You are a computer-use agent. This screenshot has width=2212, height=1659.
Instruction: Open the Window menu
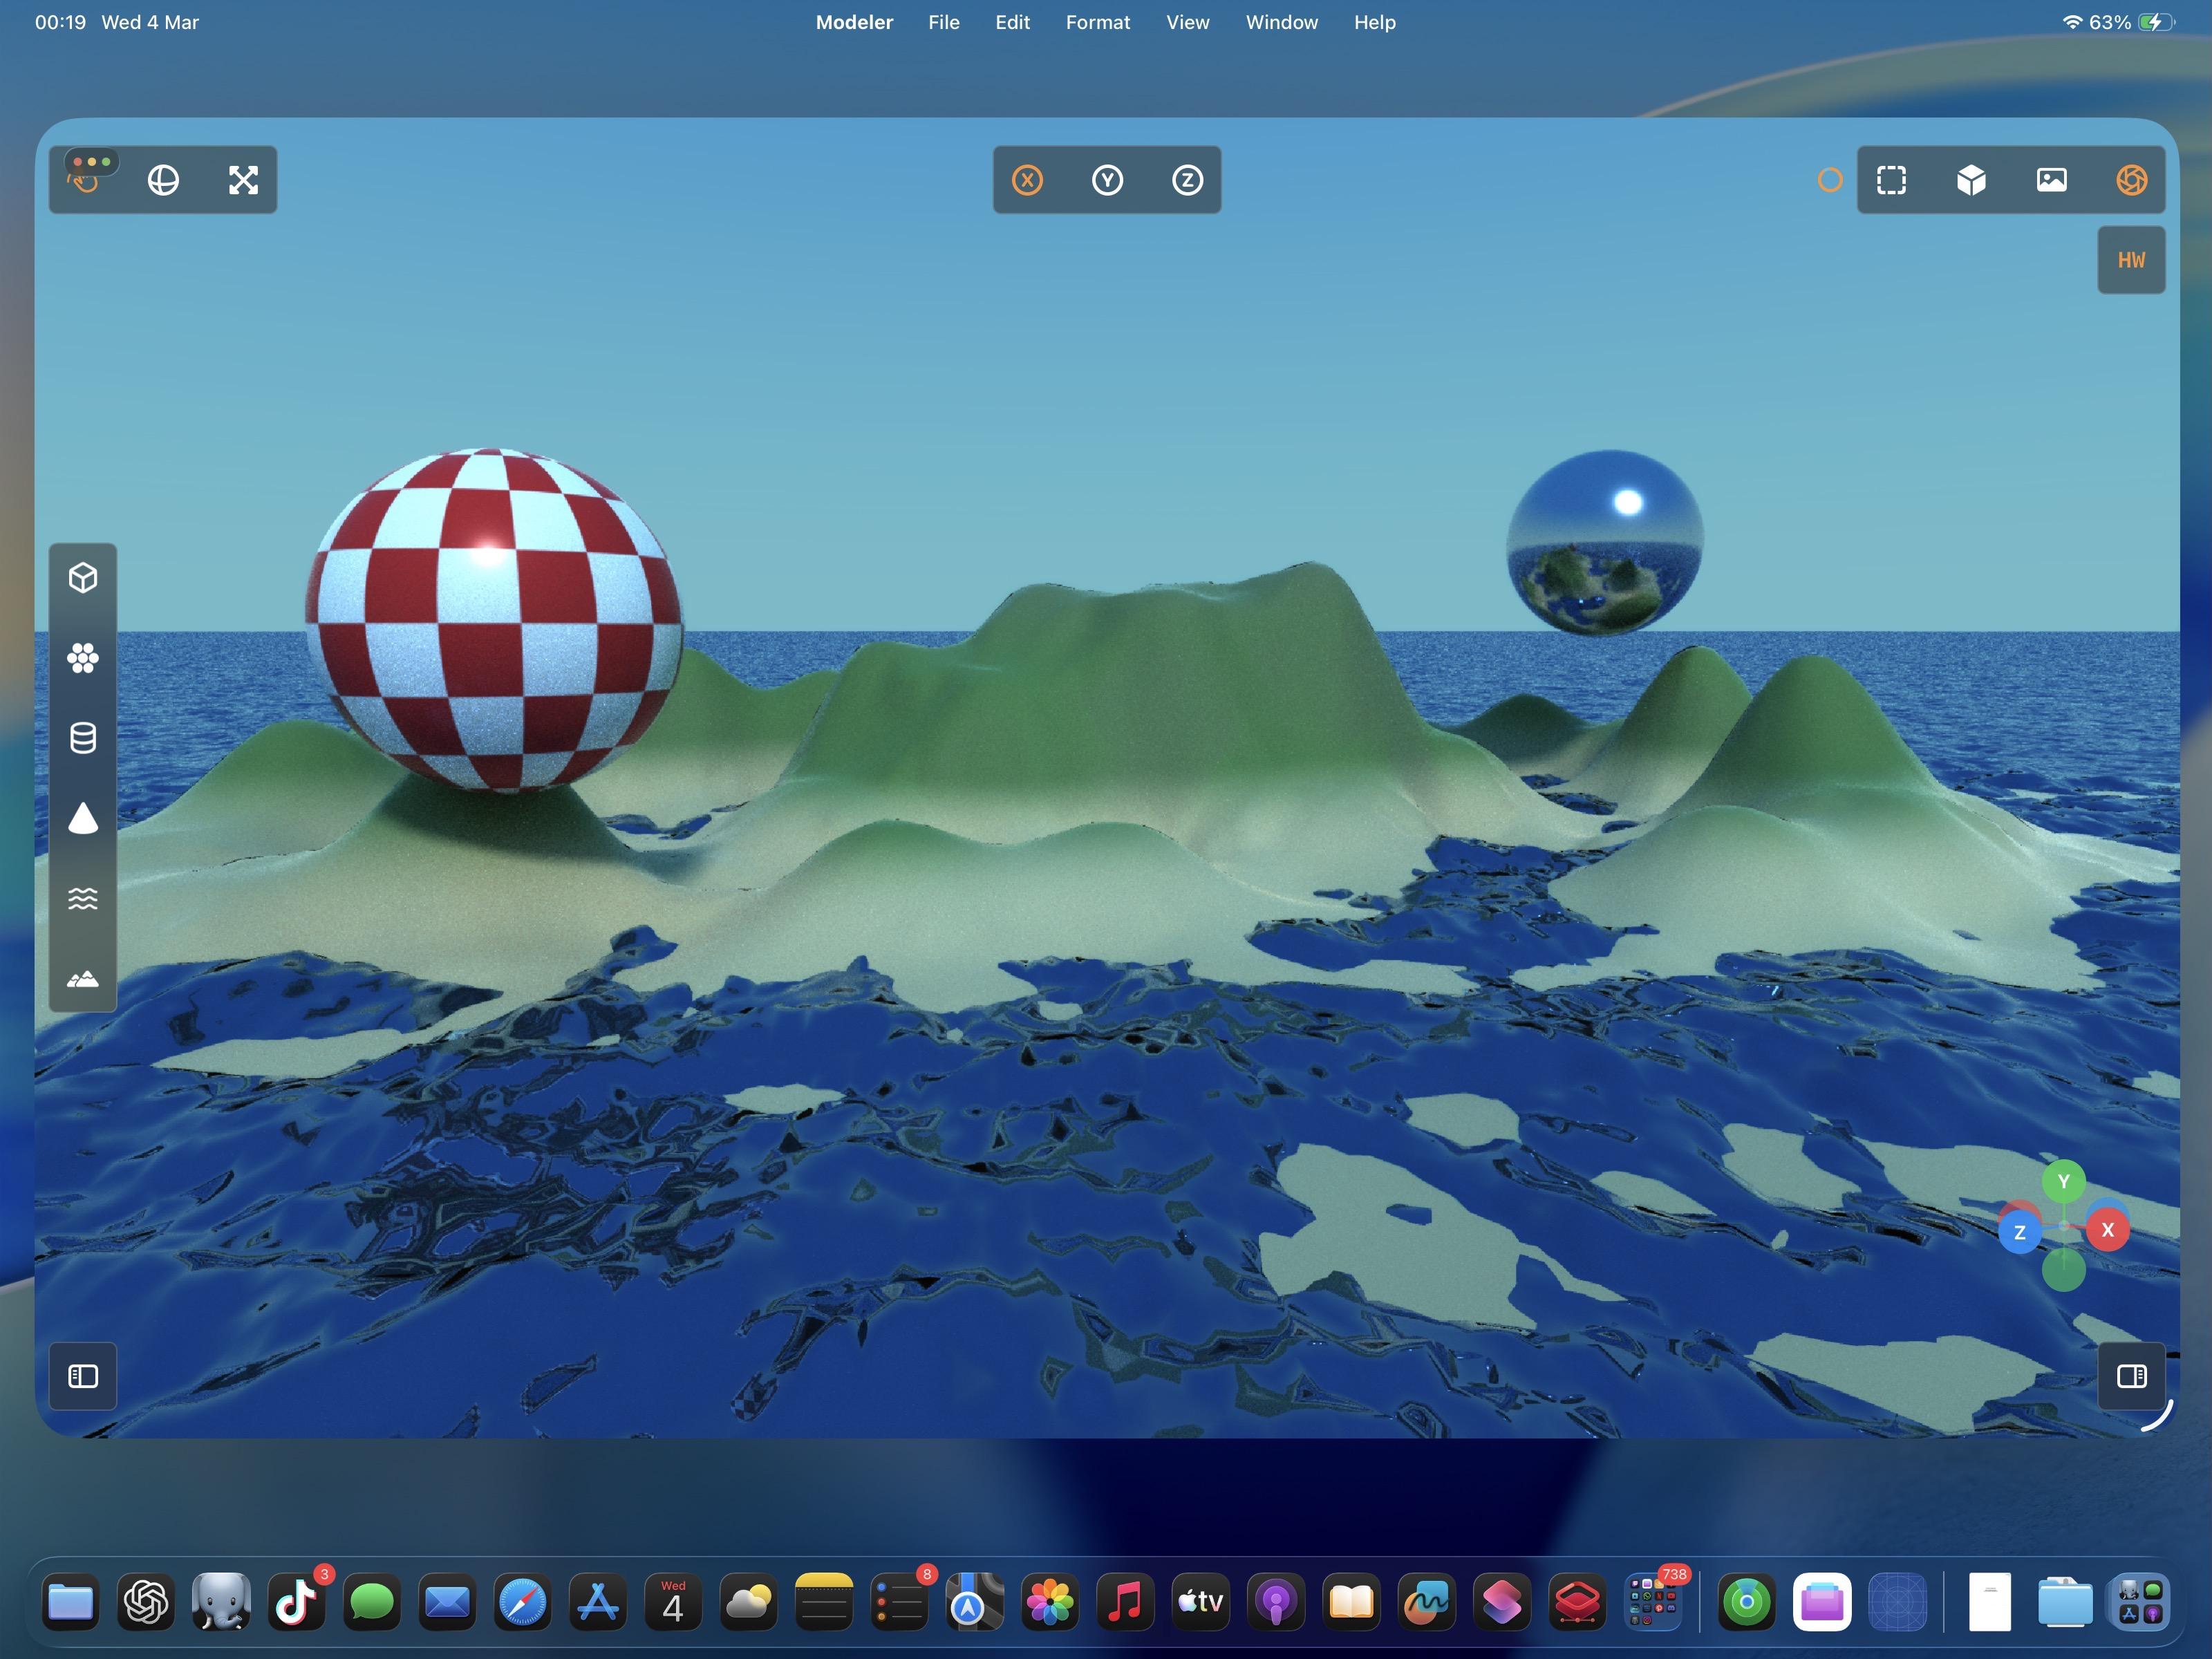pos(1281,22)
